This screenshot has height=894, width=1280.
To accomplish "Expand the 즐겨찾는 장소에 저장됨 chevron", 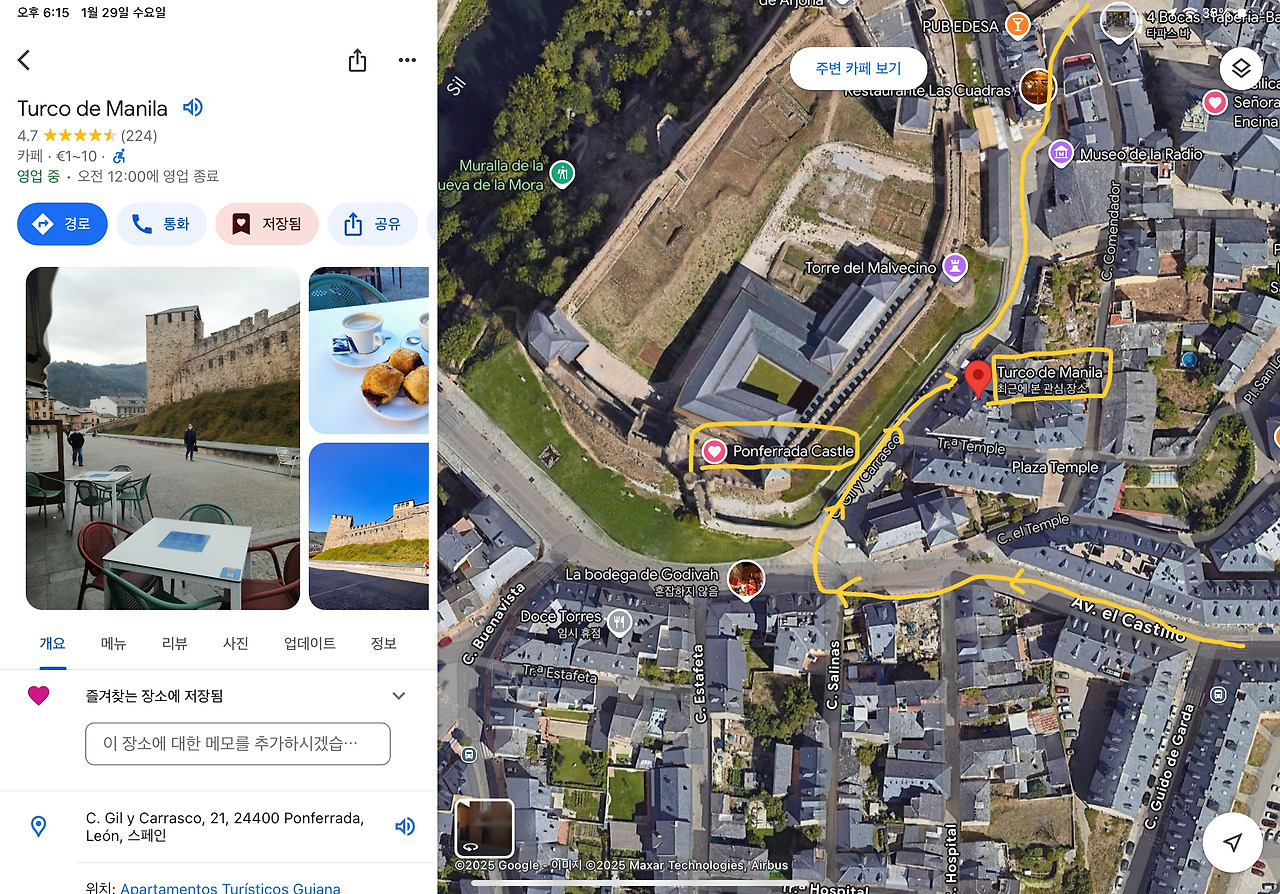I will tap(399, 696).
